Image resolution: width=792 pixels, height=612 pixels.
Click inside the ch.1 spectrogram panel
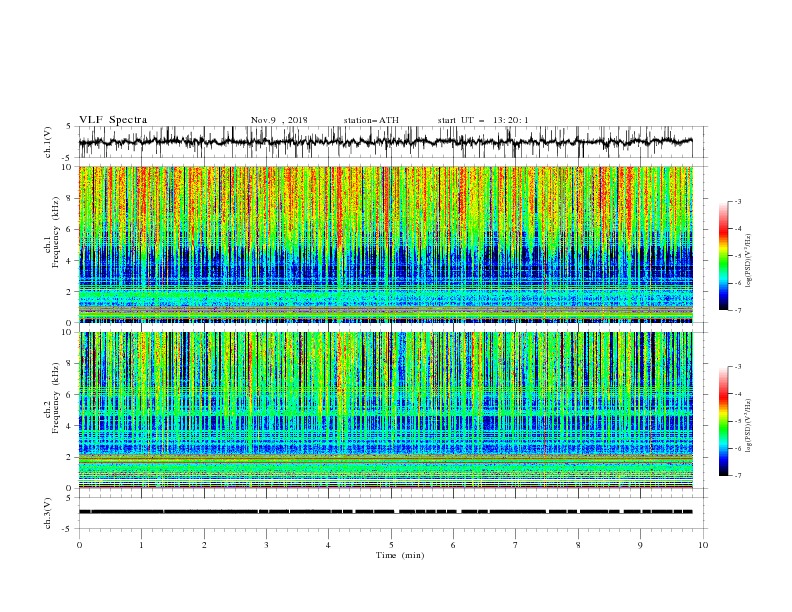(385, 244)
